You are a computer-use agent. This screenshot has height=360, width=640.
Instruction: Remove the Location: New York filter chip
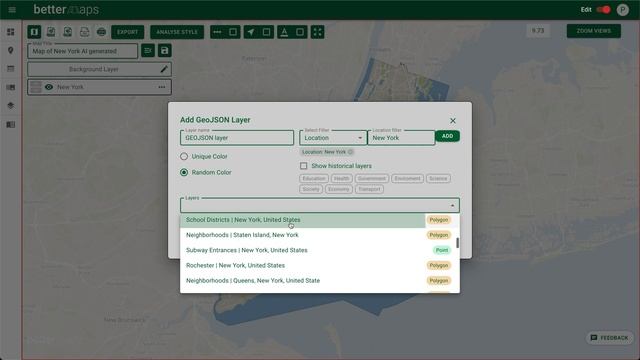pyautogui.click(x=351, y=152)
